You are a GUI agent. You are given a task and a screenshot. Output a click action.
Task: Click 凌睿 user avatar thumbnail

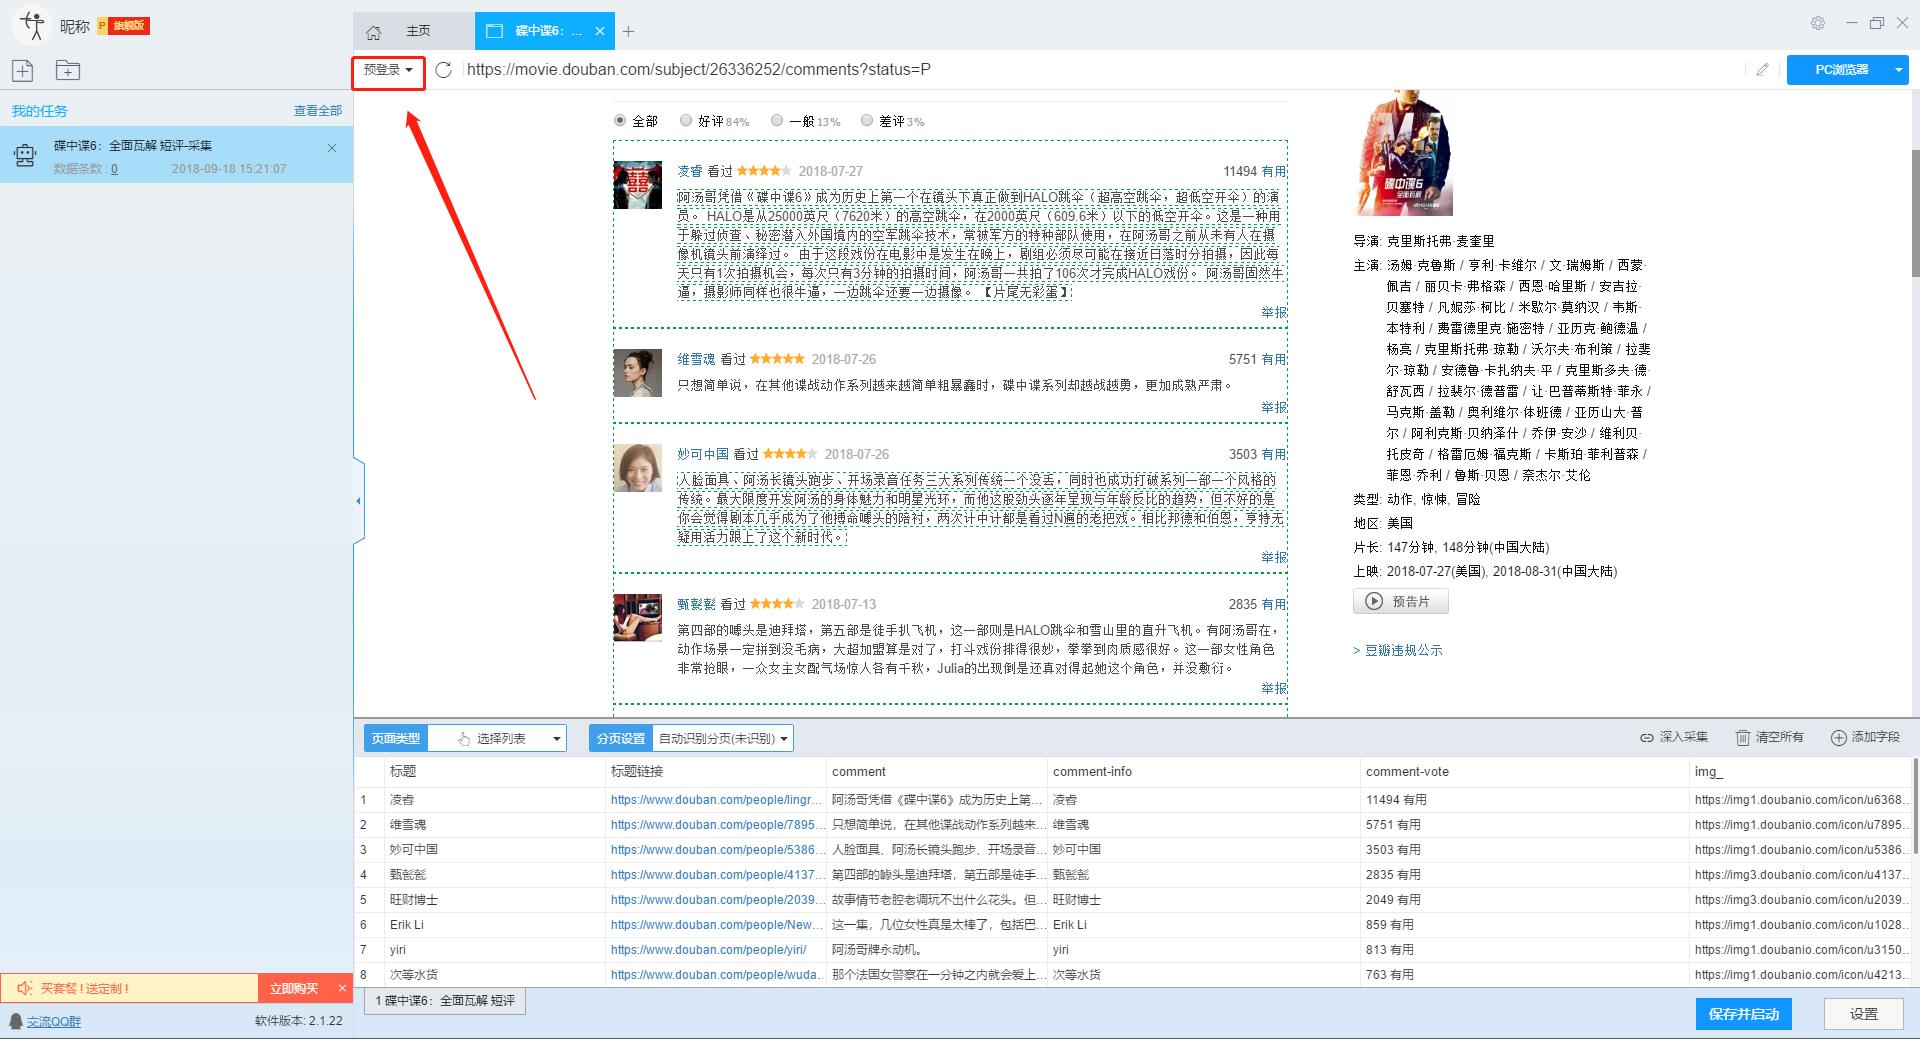point(638,185)
